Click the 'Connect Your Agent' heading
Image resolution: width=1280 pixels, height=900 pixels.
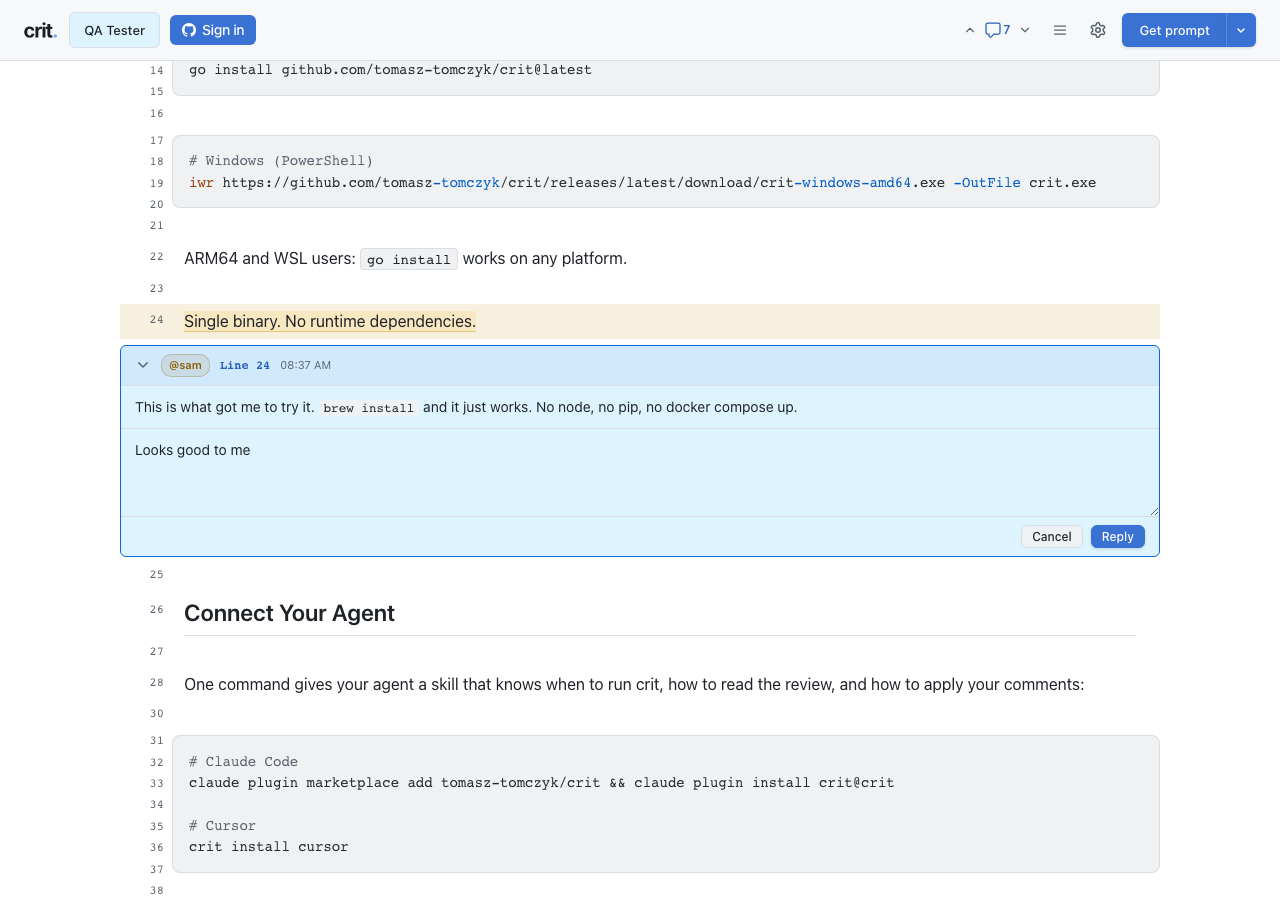click(x=289, y=613)
